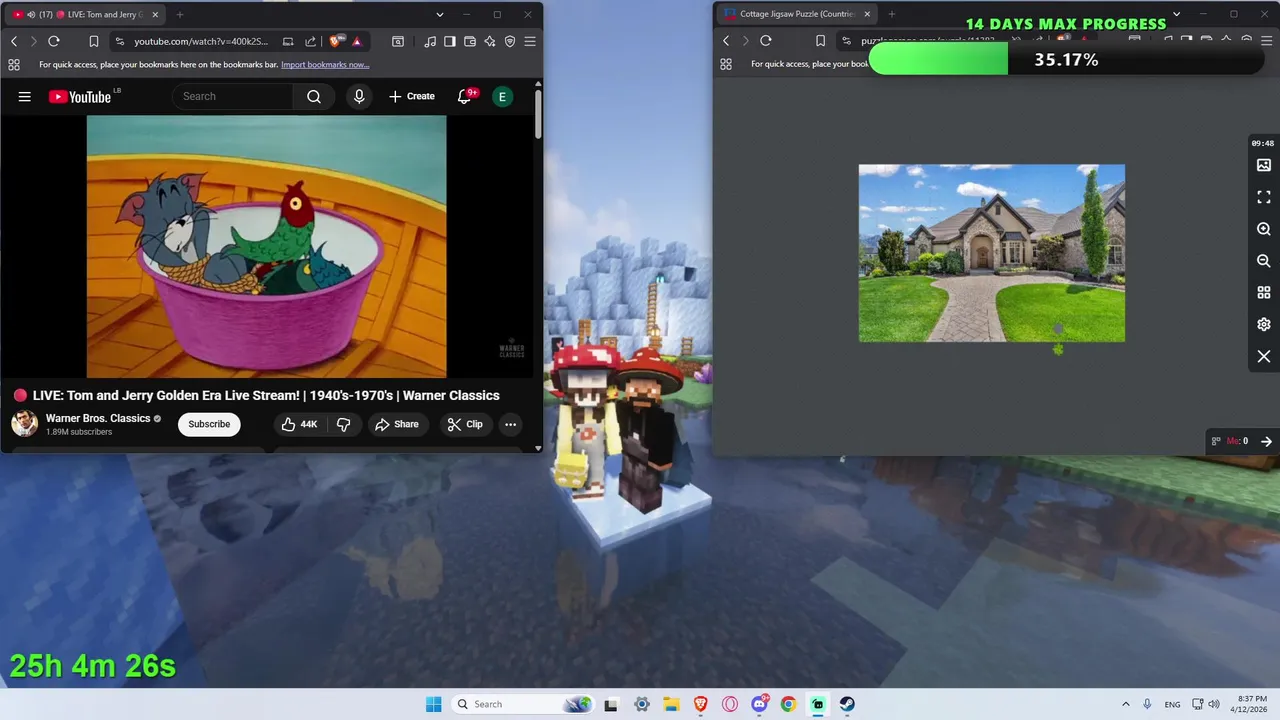Viewport: 1280px width, 720px height.
Task: Open File Explorer from the taskbar
Action: (x=671, y=704)
